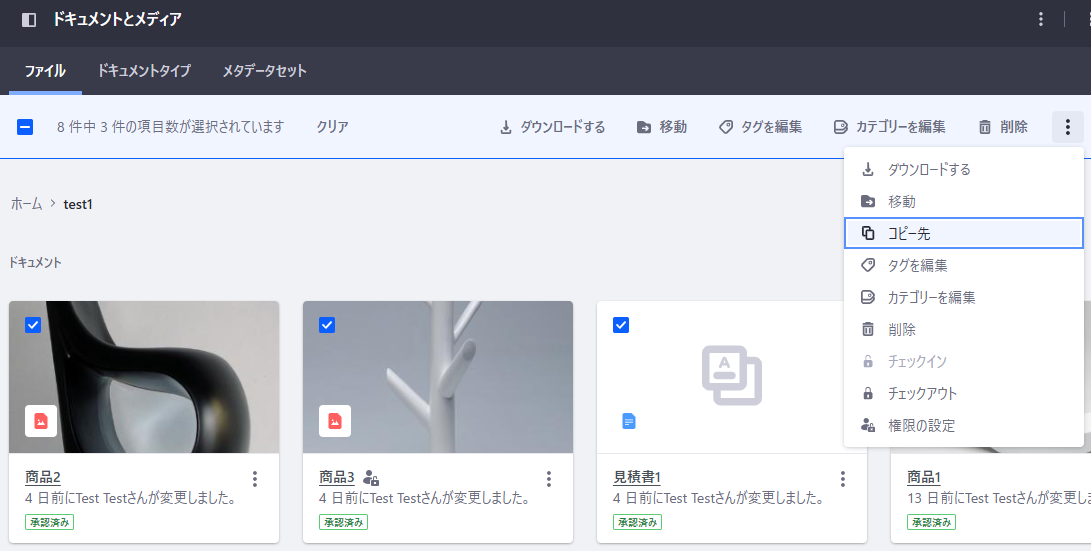Screen dimensions: 1091x551
Task: Click the test1 breadcrumb text
Action: click(78, 204)
